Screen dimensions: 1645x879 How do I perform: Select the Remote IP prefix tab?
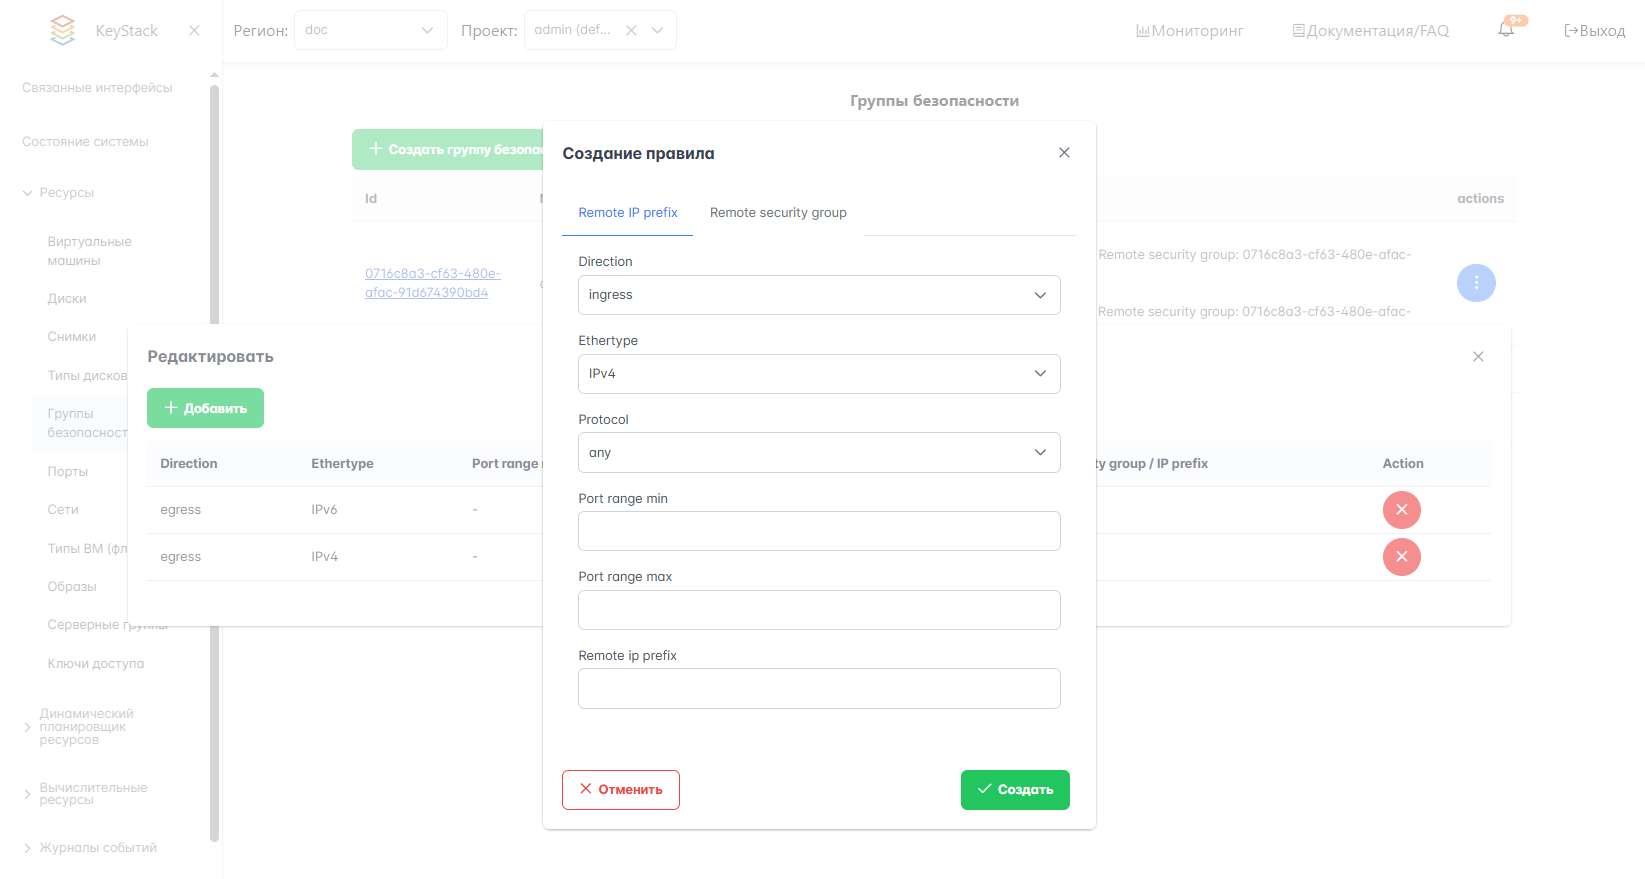(628, 213)
